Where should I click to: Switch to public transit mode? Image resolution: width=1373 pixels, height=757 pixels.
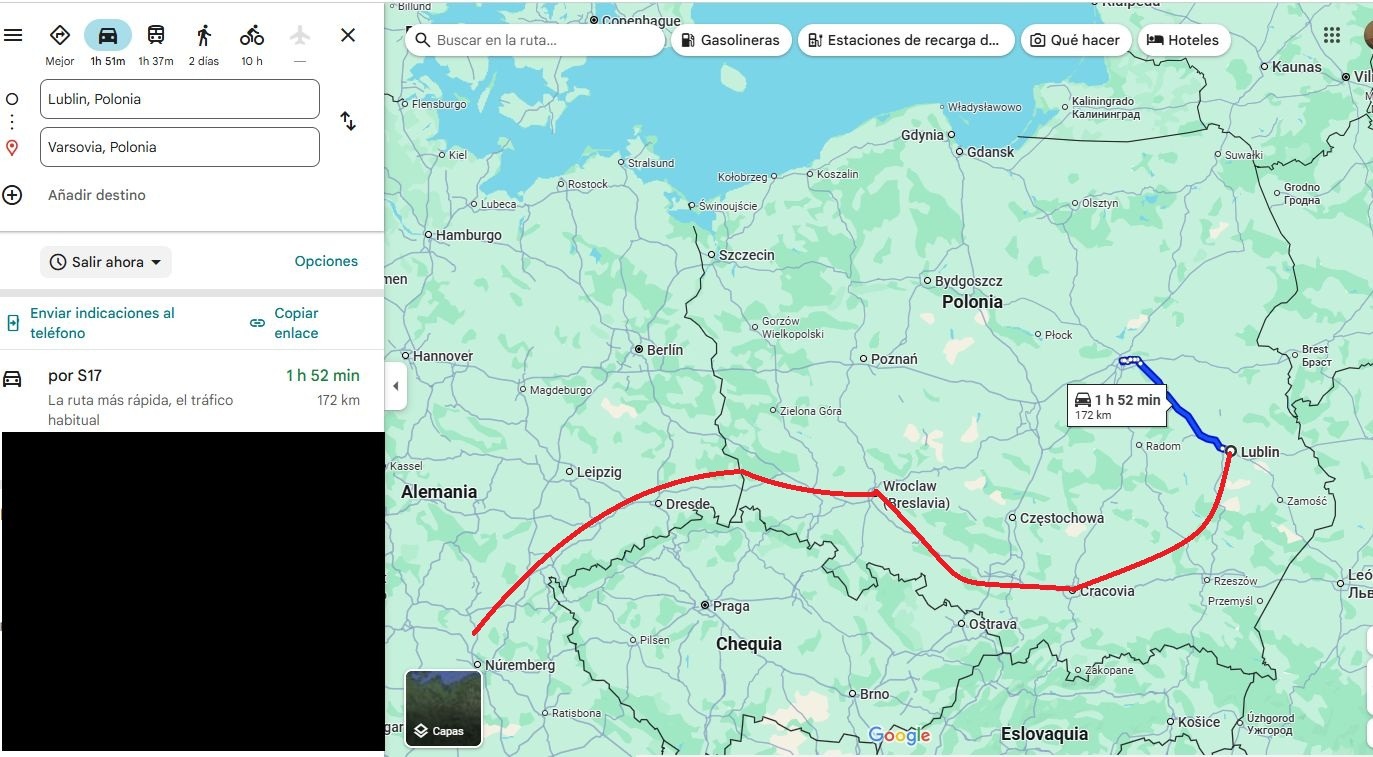click(156, 35)
